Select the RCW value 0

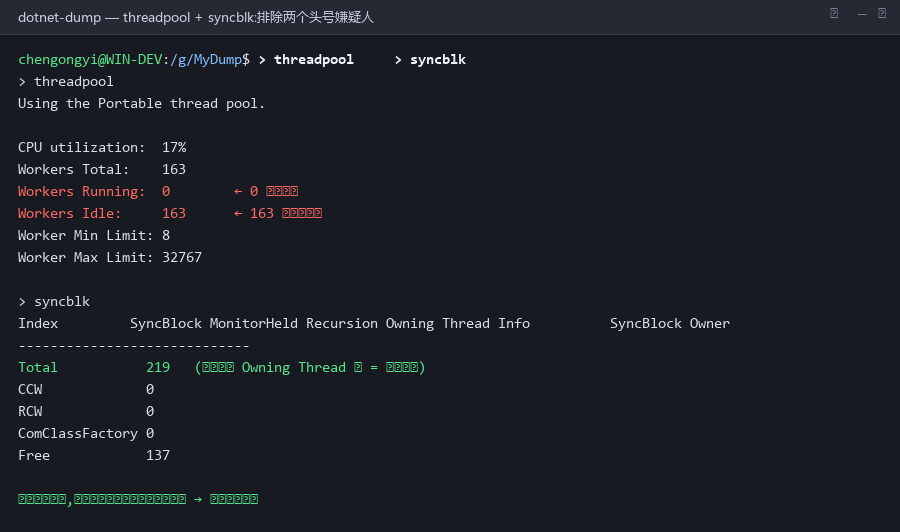point(150,411)
